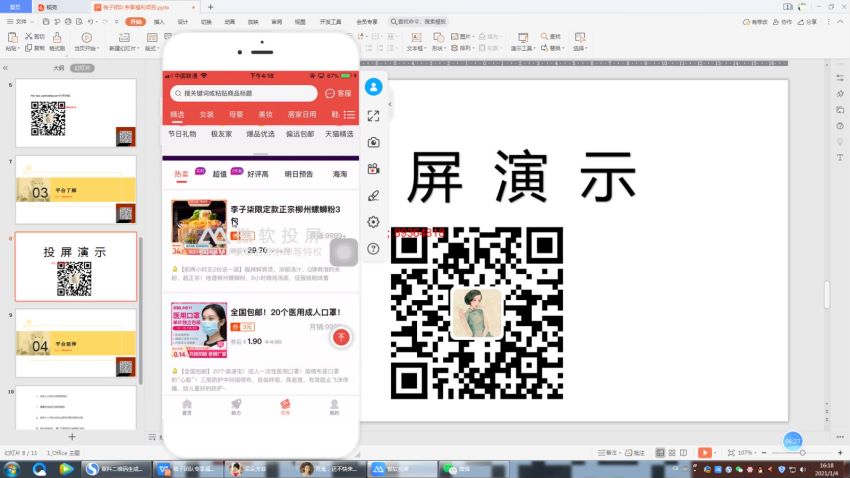Collapse the slide thumbnail panel chevron
Screen dimensions: 850x478
coord(5,68)
